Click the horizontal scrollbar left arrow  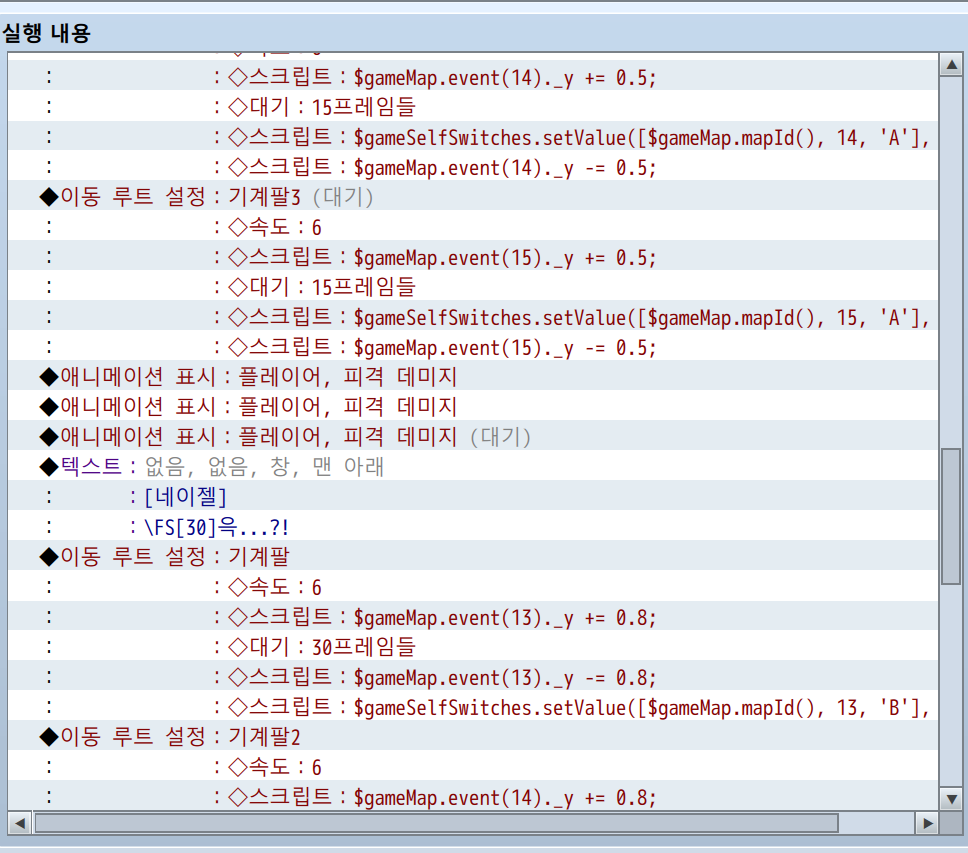pos(20,823)
